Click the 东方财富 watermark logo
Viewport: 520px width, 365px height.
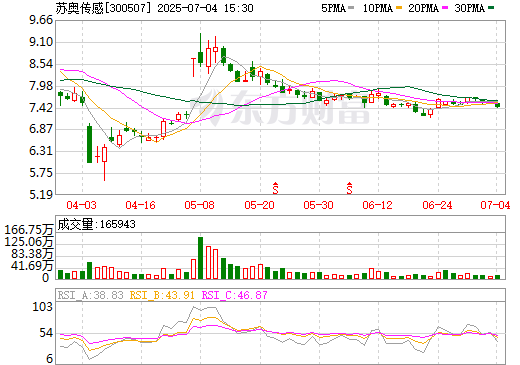coord(283,108)
